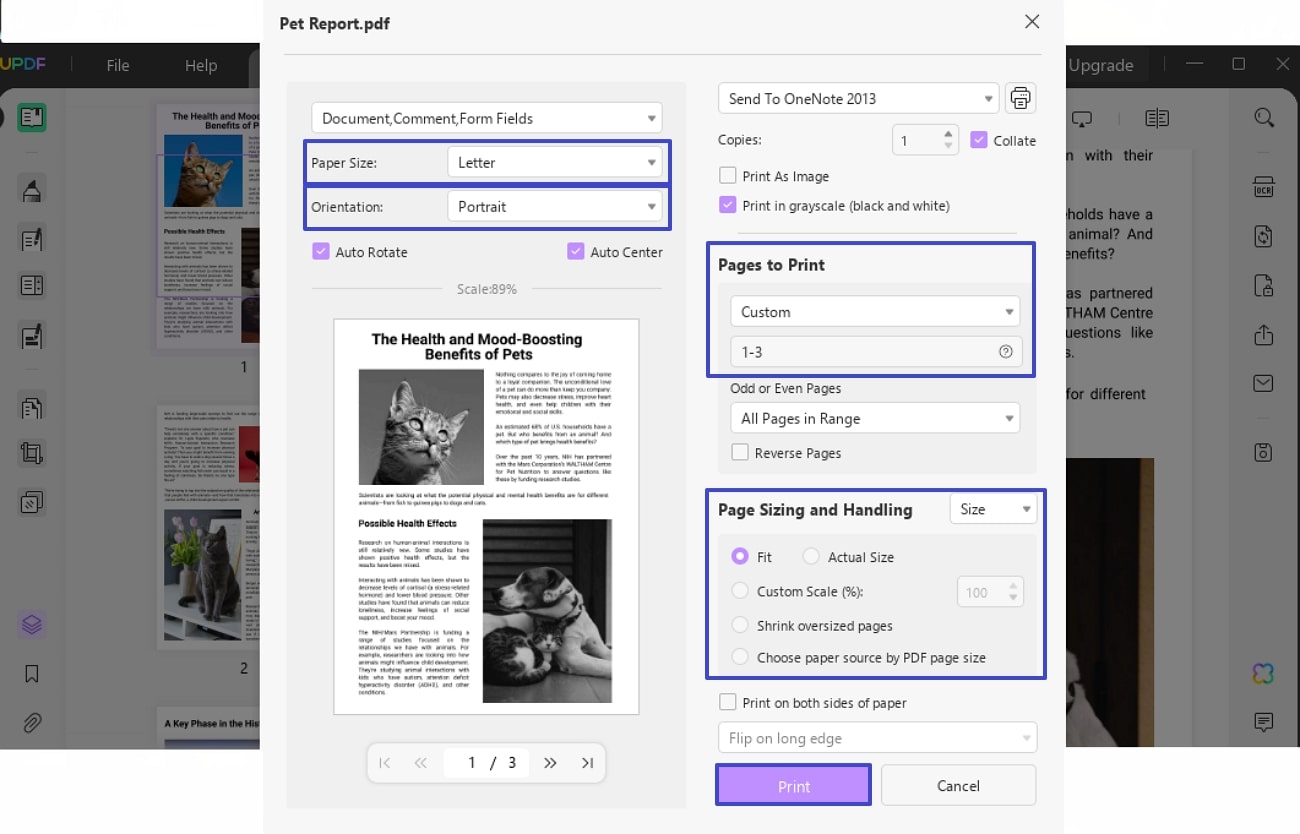This screenshot has height=834, width=1300.
Task: Open printer properties icon beside printer dropdown
Action: point(1019,97)
